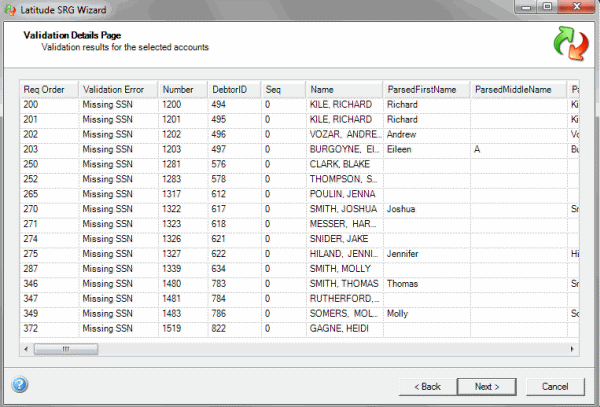Select the MESSER, HAR... name cell
This screenshot has width=600, height=407.
click(344, 224)
